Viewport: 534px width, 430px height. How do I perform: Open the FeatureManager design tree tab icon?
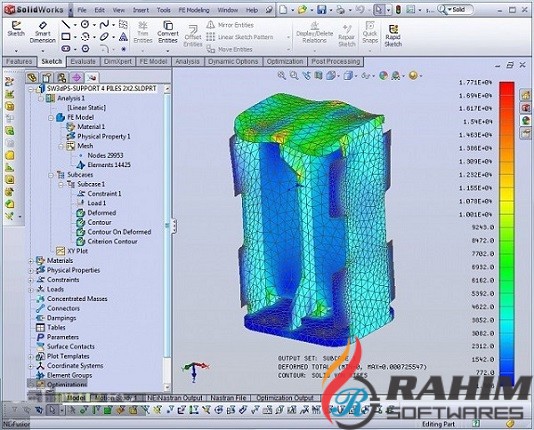pyautogui.click(x=32, y=78)
